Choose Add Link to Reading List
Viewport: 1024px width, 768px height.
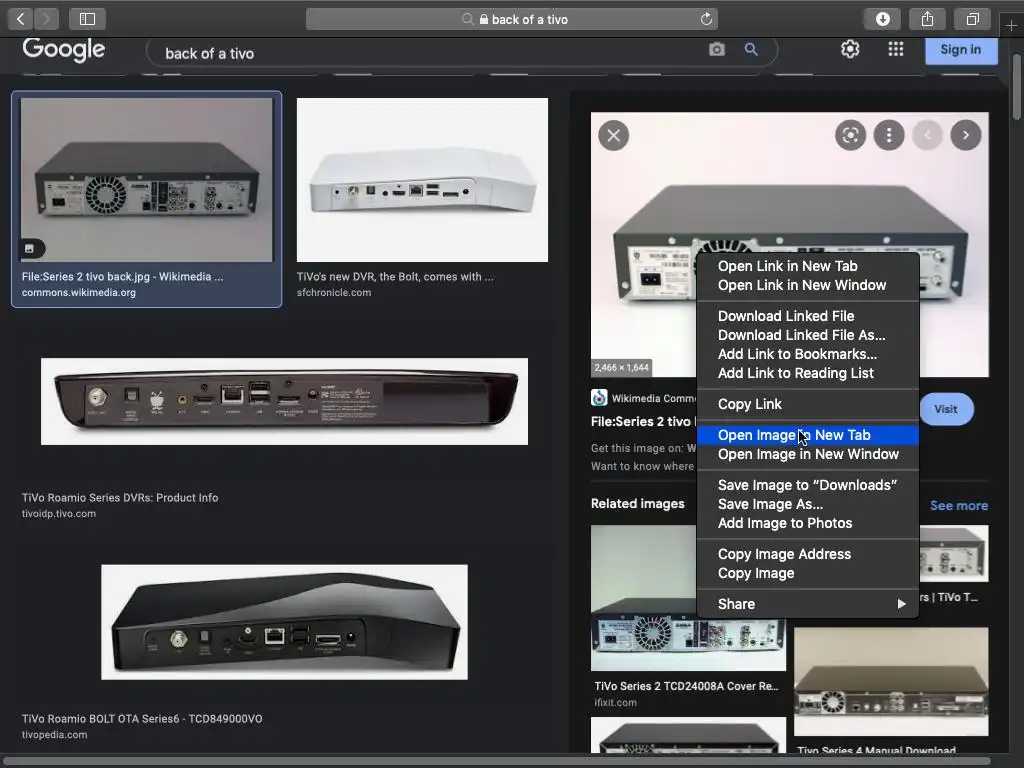(808, 372)
